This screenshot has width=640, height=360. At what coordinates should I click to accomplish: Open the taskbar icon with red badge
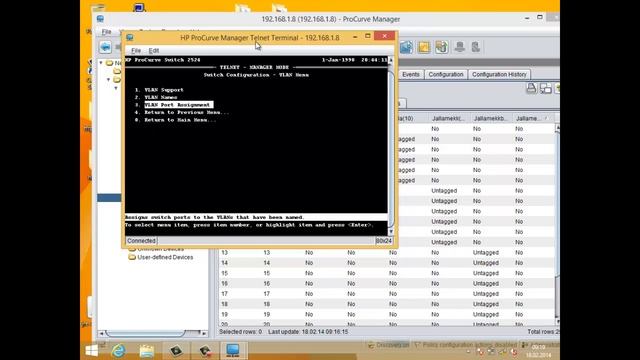tap(204, 351)
